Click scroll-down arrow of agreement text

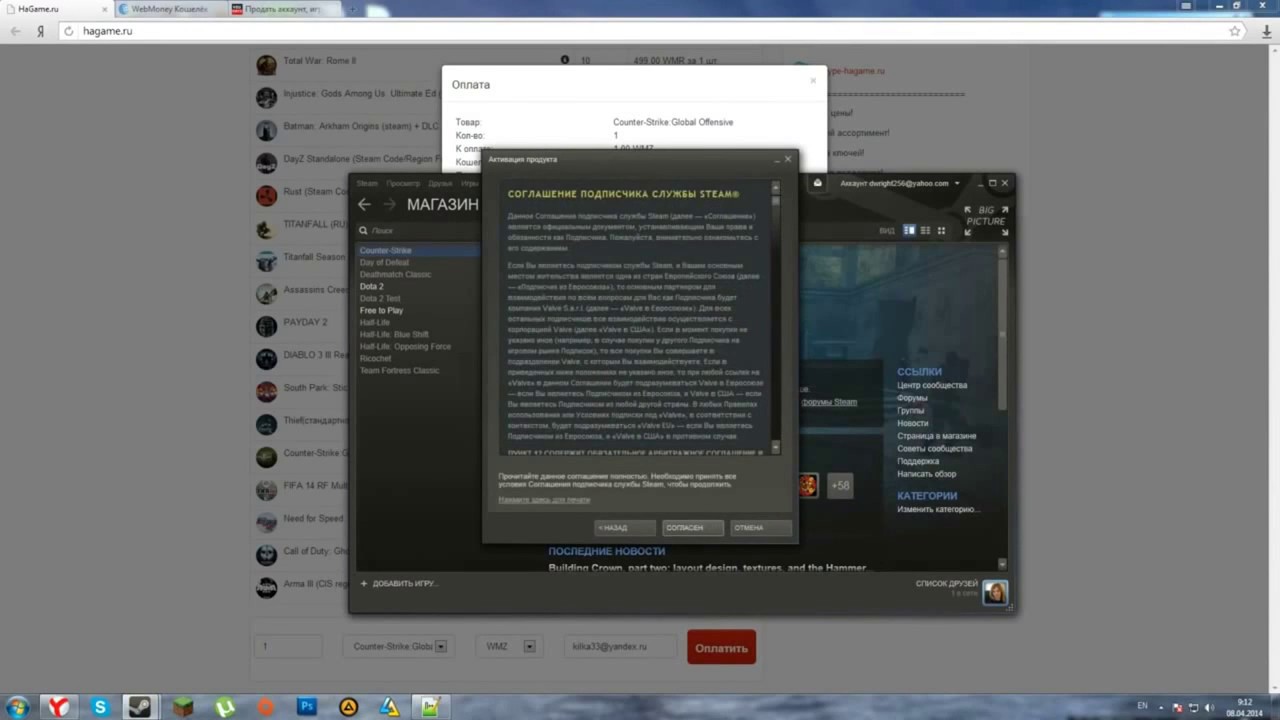pyautogui.click(x=775, y=449)
